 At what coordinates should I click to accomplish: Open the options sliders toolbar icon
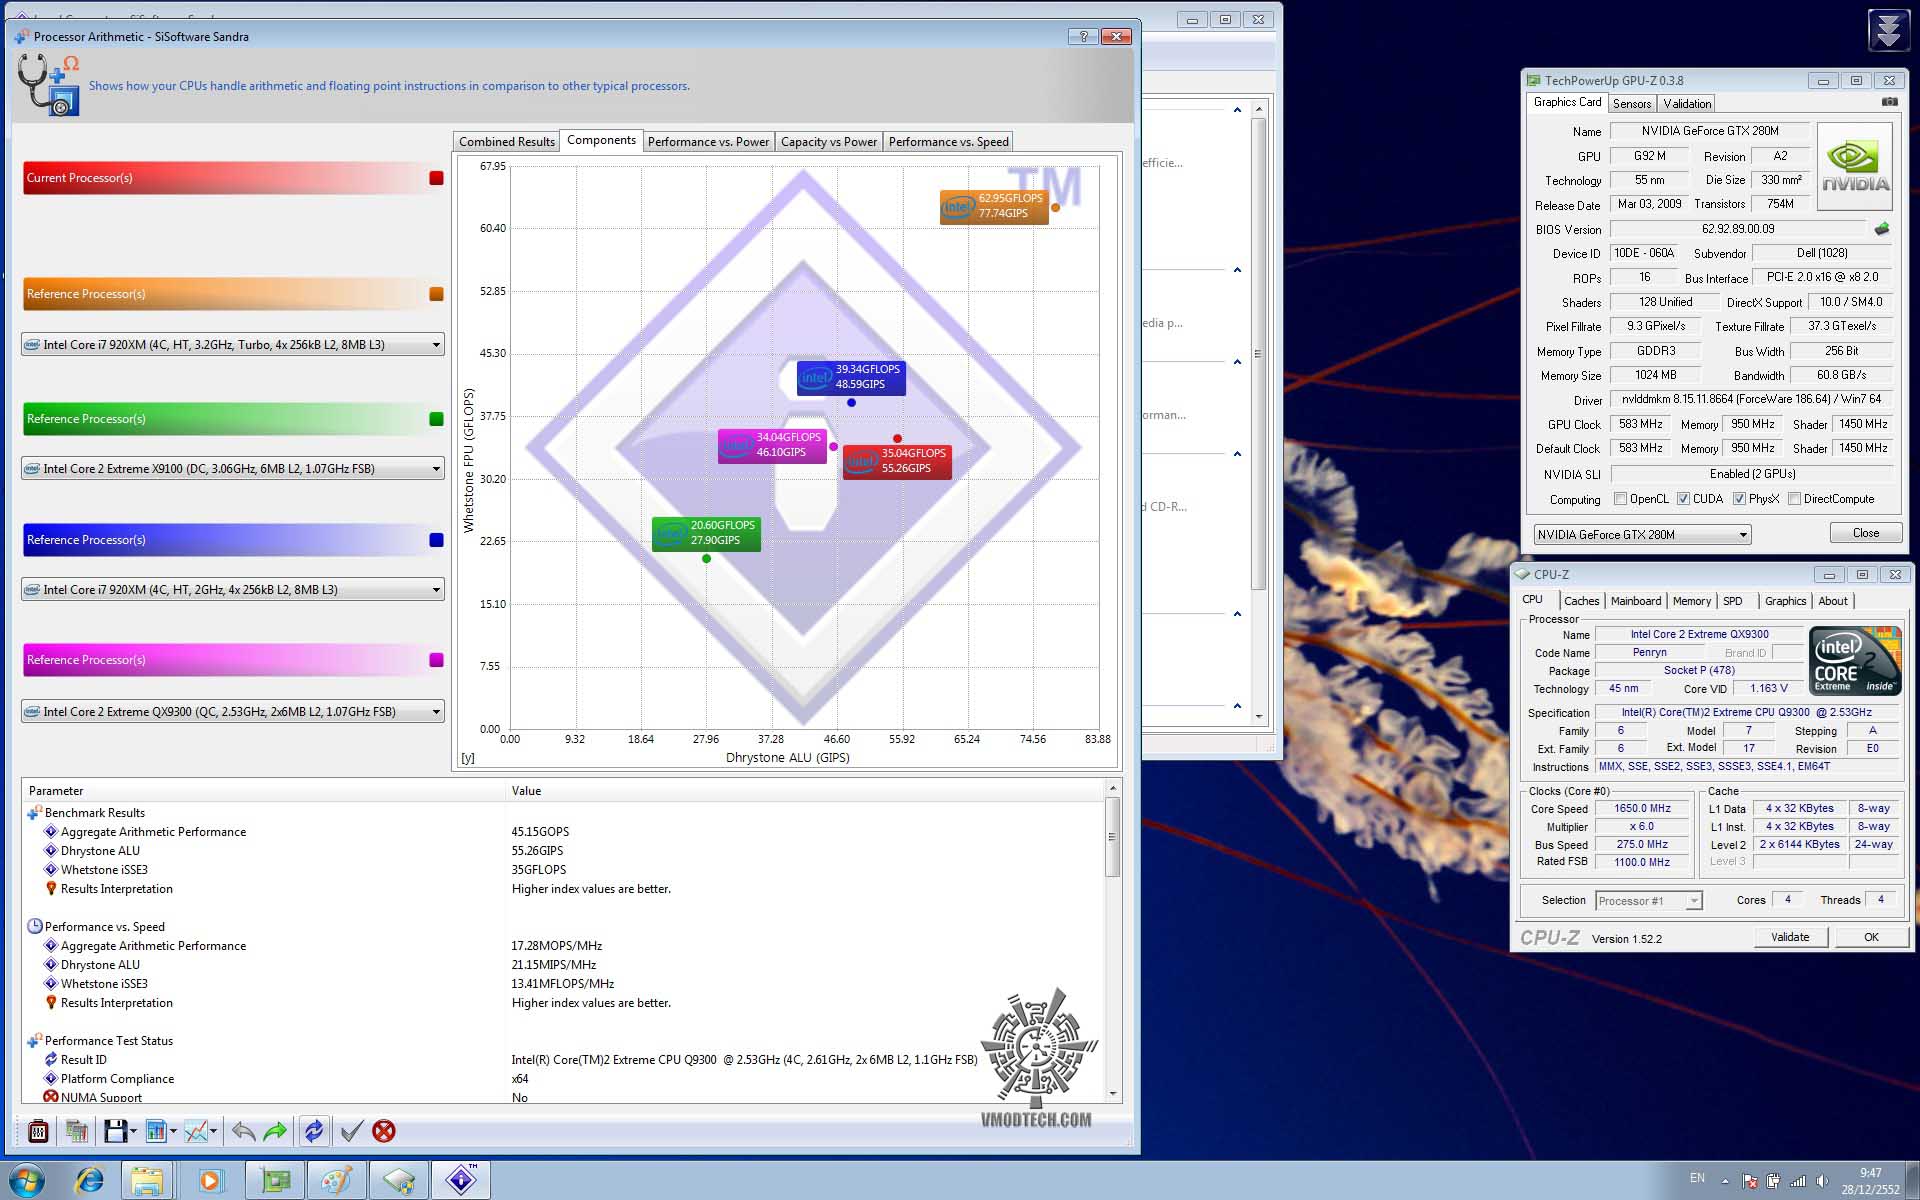point(38,1131)
